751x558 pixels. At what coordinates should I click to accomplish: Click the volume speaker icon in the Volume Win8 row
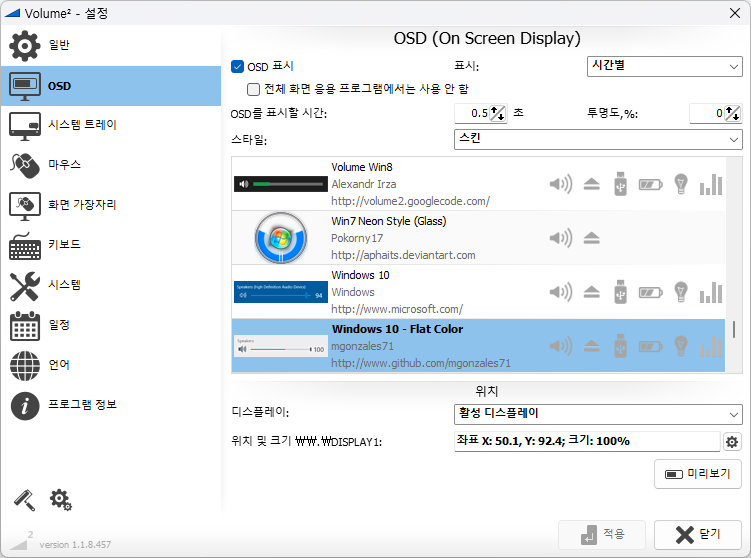[560, 184]
